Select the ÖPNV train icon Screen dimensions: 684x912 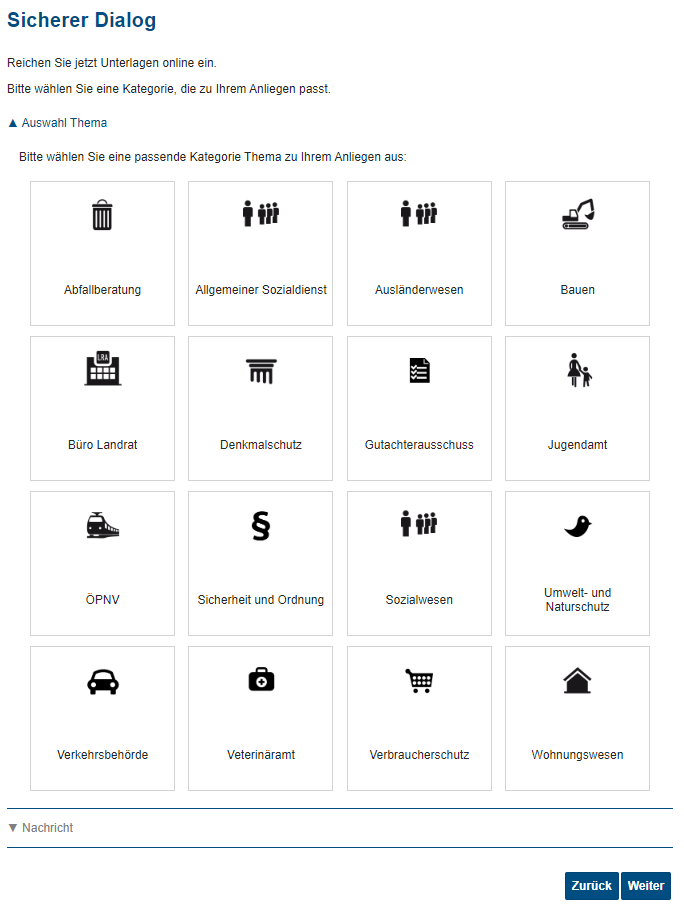(x=103, y=525)
